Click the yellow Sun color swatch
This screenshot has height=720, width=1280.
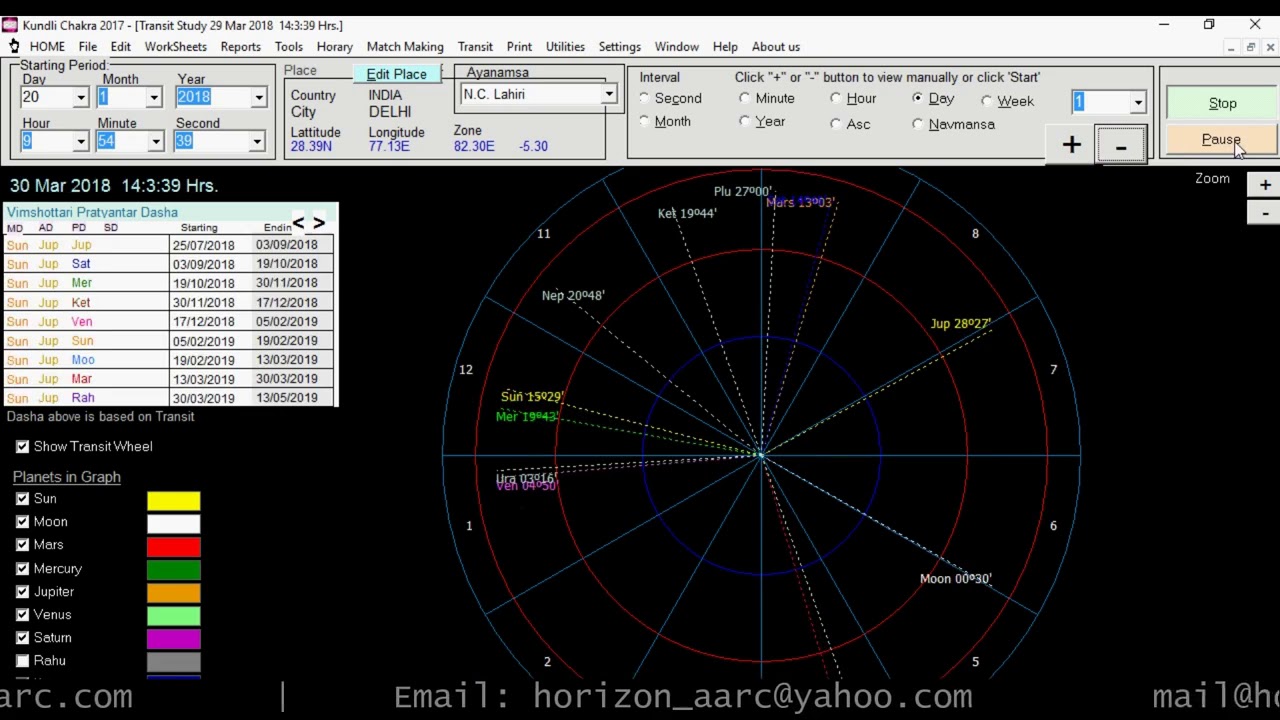[174, 500]
